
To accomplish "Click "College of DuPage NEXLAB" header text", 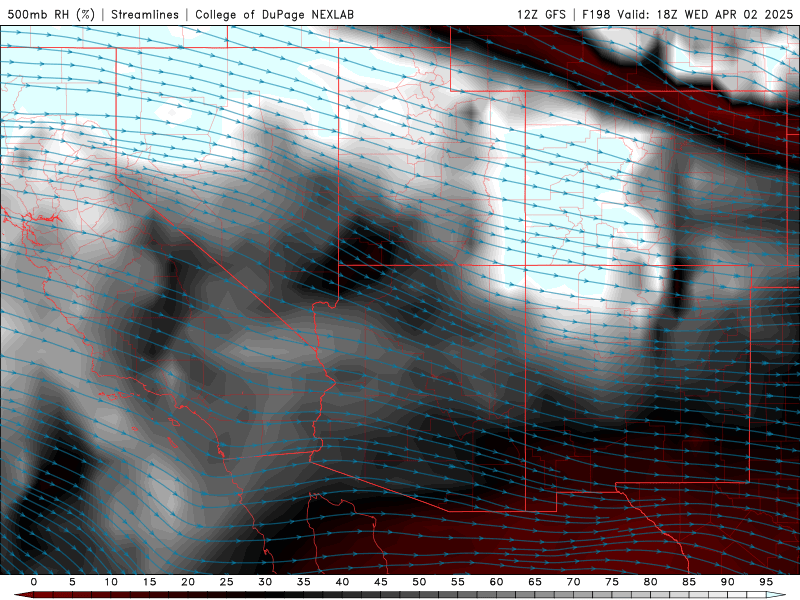I will point(274,14).
